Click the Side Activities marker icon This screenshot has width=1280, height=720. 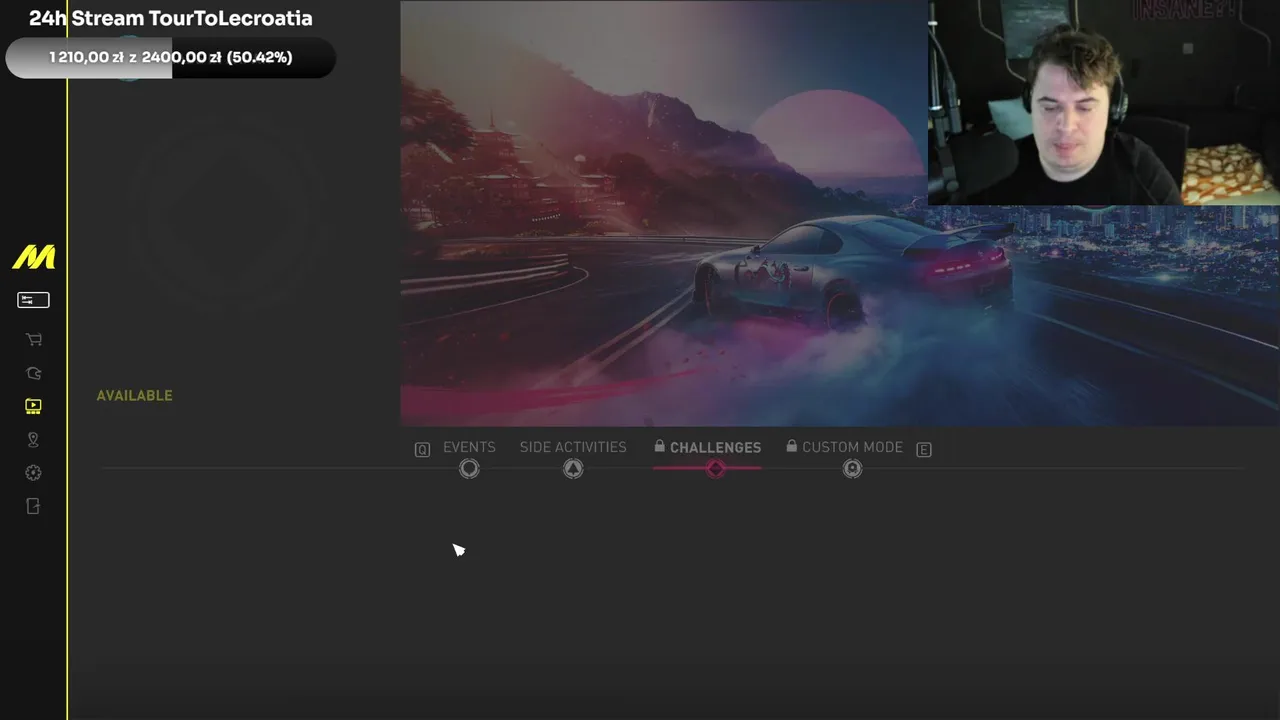click(573, 469)
